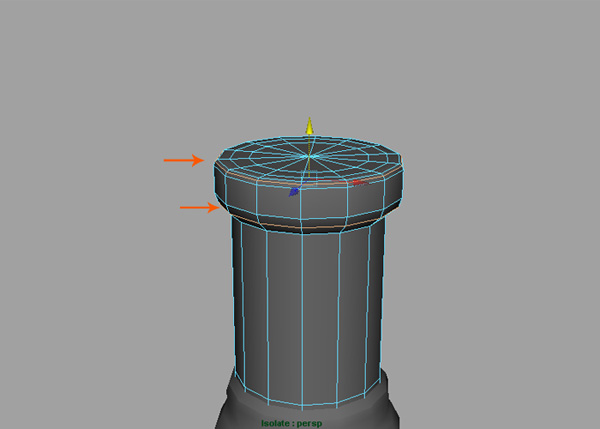Click the lower orange annotation arrow
The image size is (600, 429).
[x=198, y=207]
